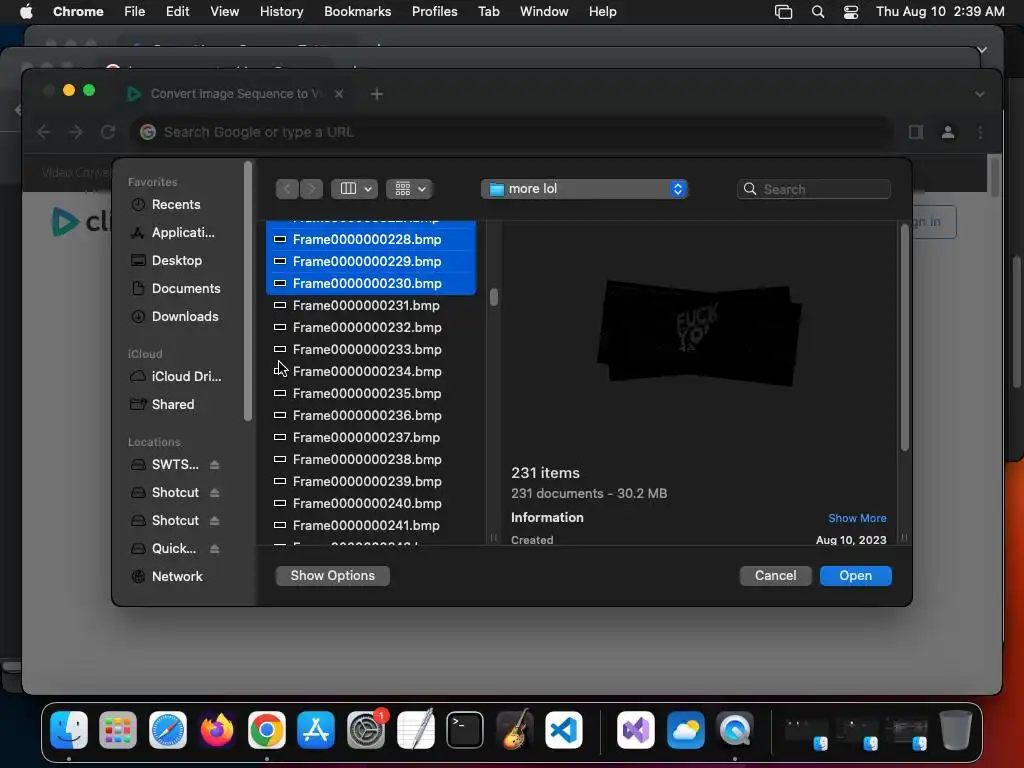This screenshot has width=1024, height=768.
Task: Launch Firefox from the Dock
Action: pos(217,729)
